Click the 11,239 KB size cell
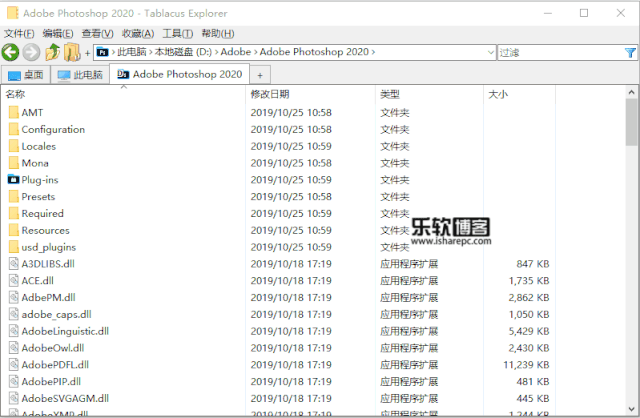640x418 pixels. pos(526,365)
